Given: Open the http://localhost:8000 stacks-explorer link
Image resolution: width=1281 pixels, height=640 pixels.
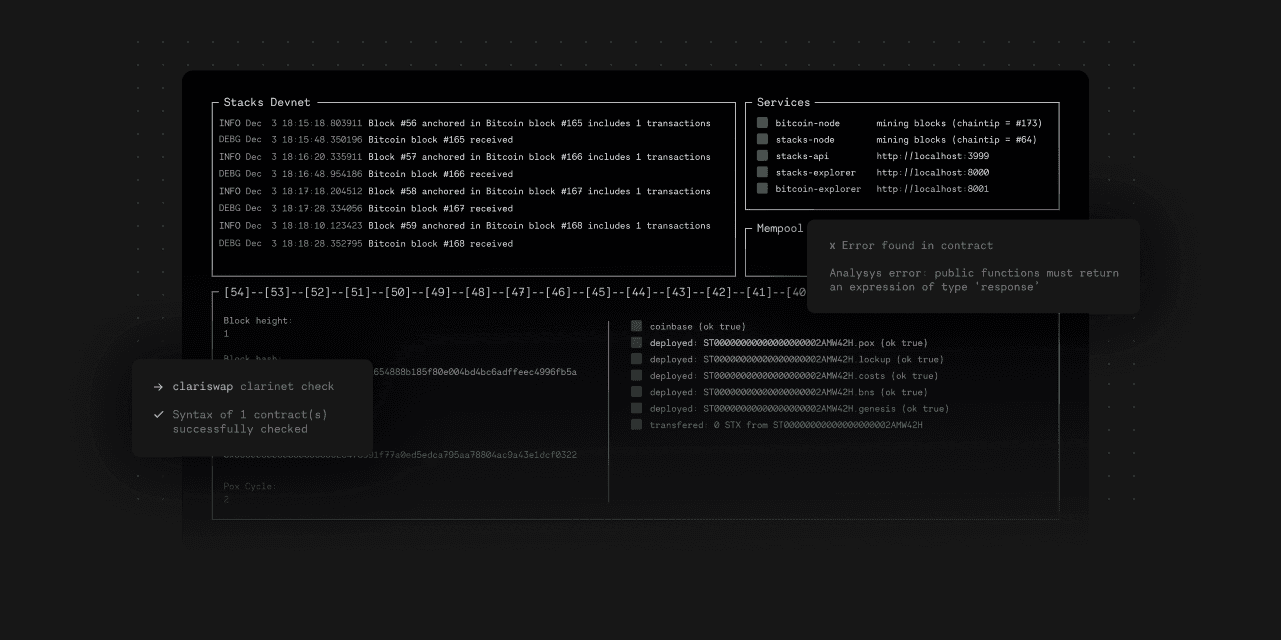Looking at the screenshot, I should (933, 173).
